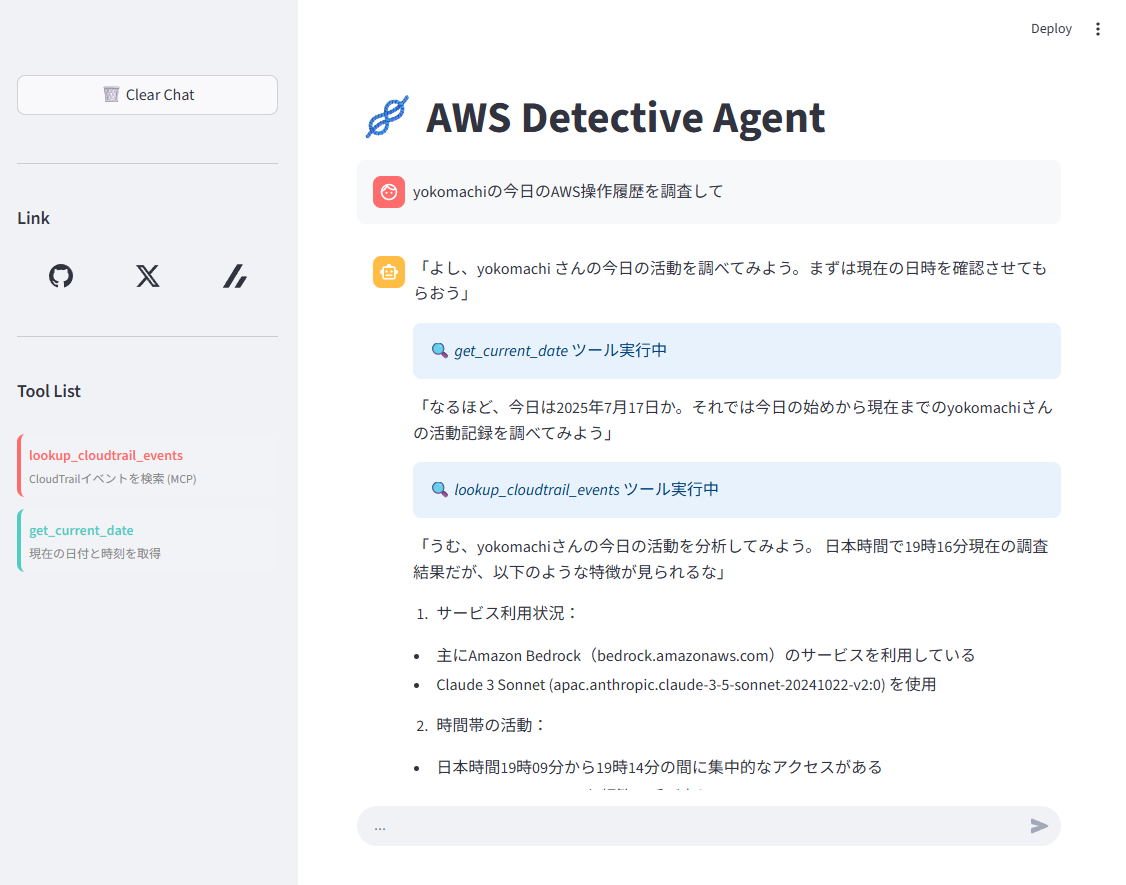This screenshot has height=885, width=1126.
Task: Click the get_current_date tool running status box
Action: click(x=737, y=351)
